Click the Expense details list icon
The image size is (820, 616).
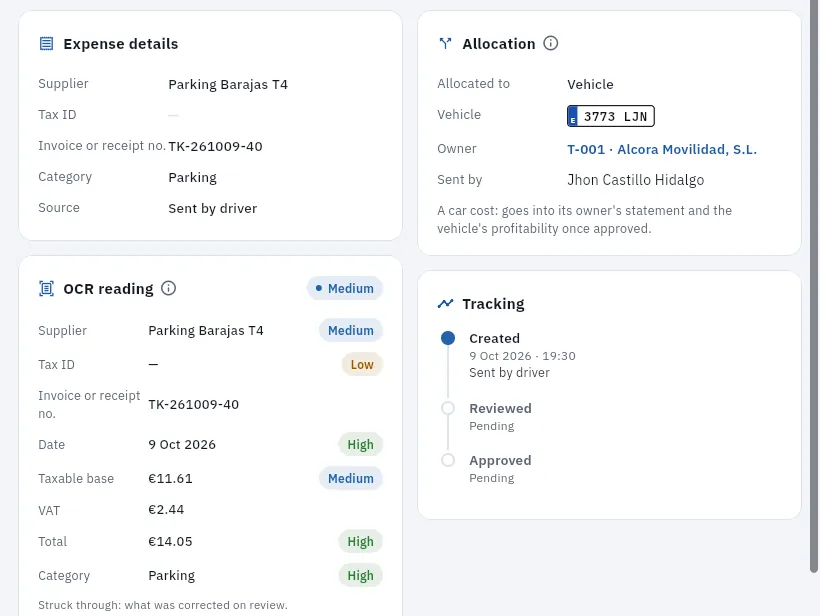(x=47, y=43)
